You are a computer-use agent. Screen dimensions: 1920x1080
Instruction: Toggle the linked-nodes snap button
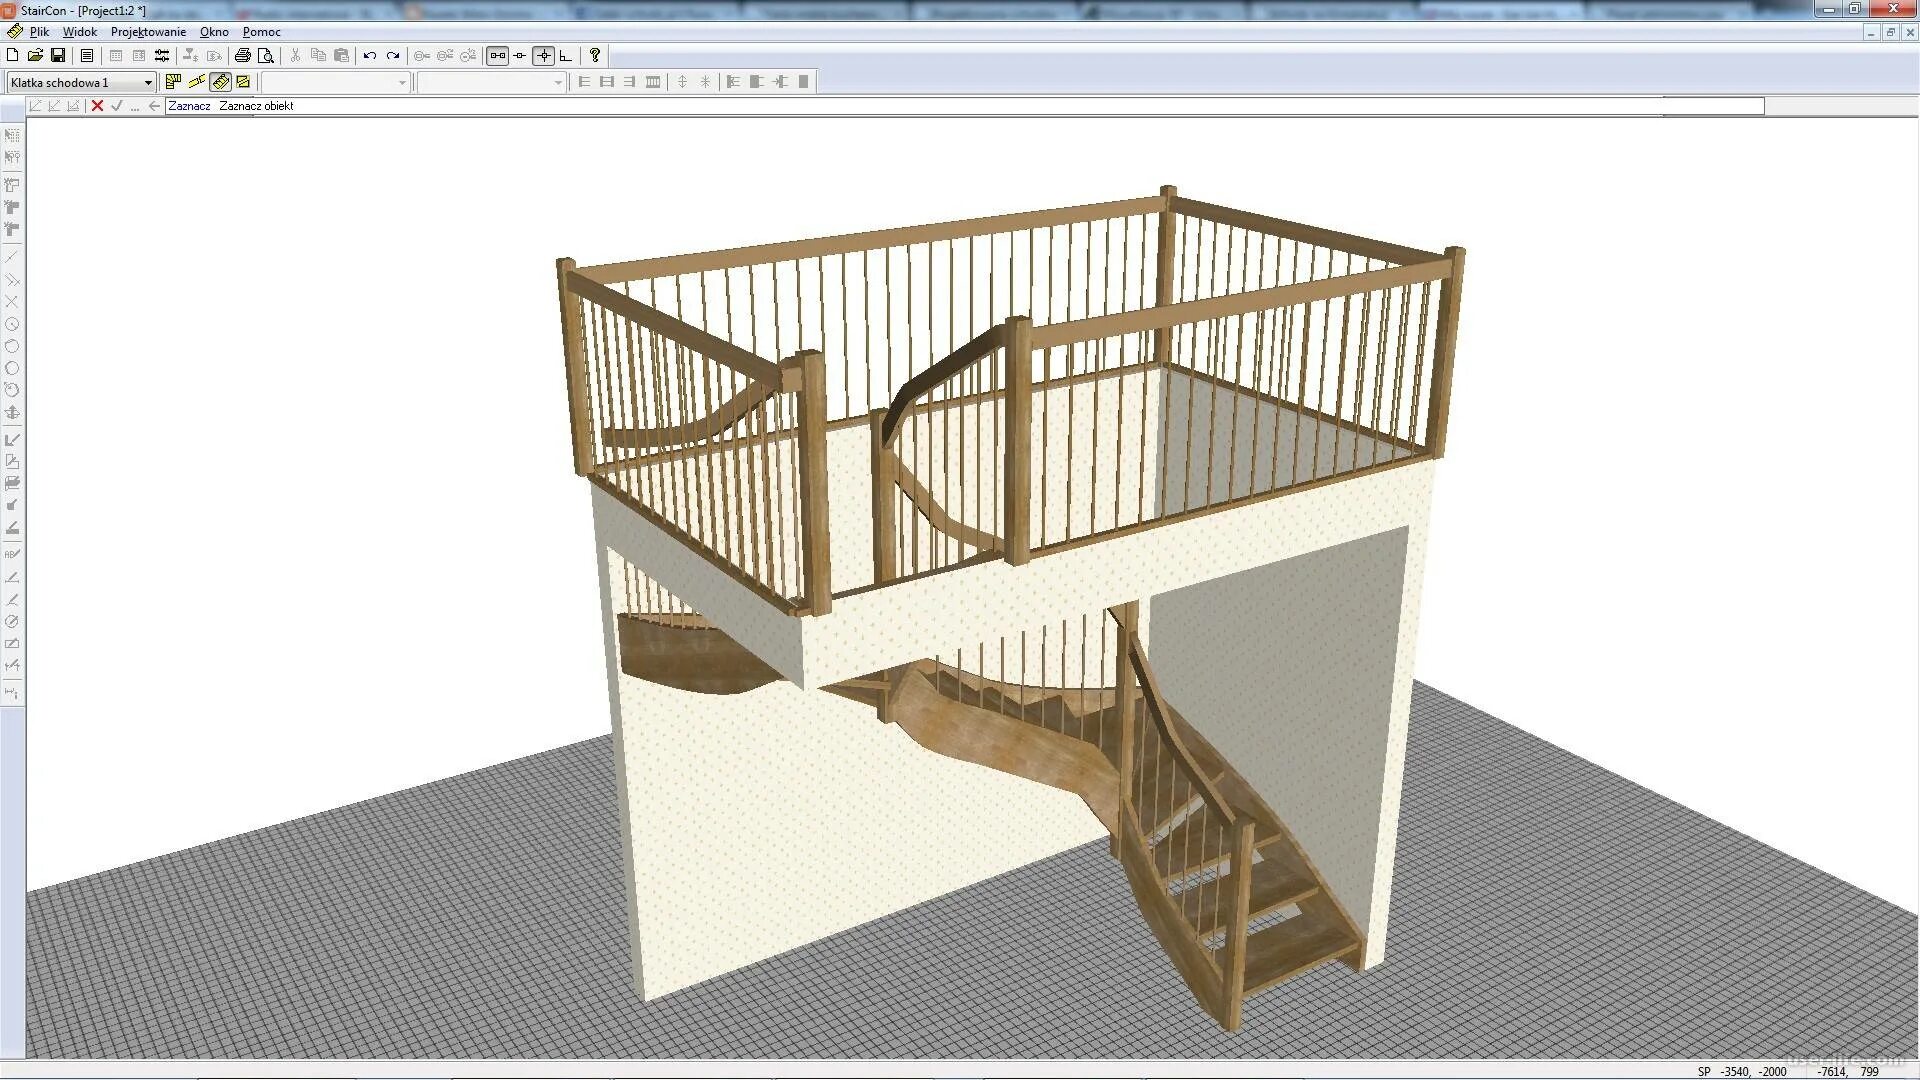click(x=497, y=56)
